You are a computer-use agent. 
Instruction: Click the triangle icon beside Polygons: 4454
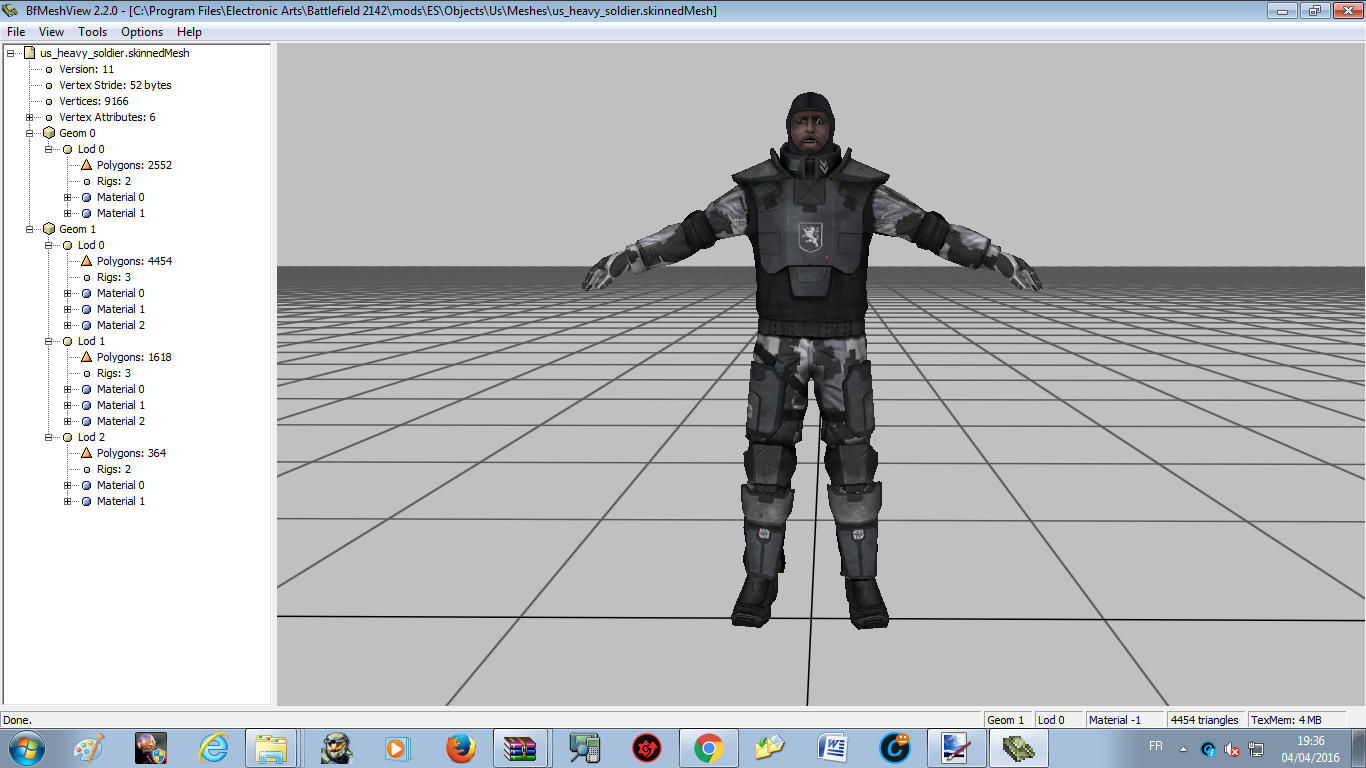86,261
